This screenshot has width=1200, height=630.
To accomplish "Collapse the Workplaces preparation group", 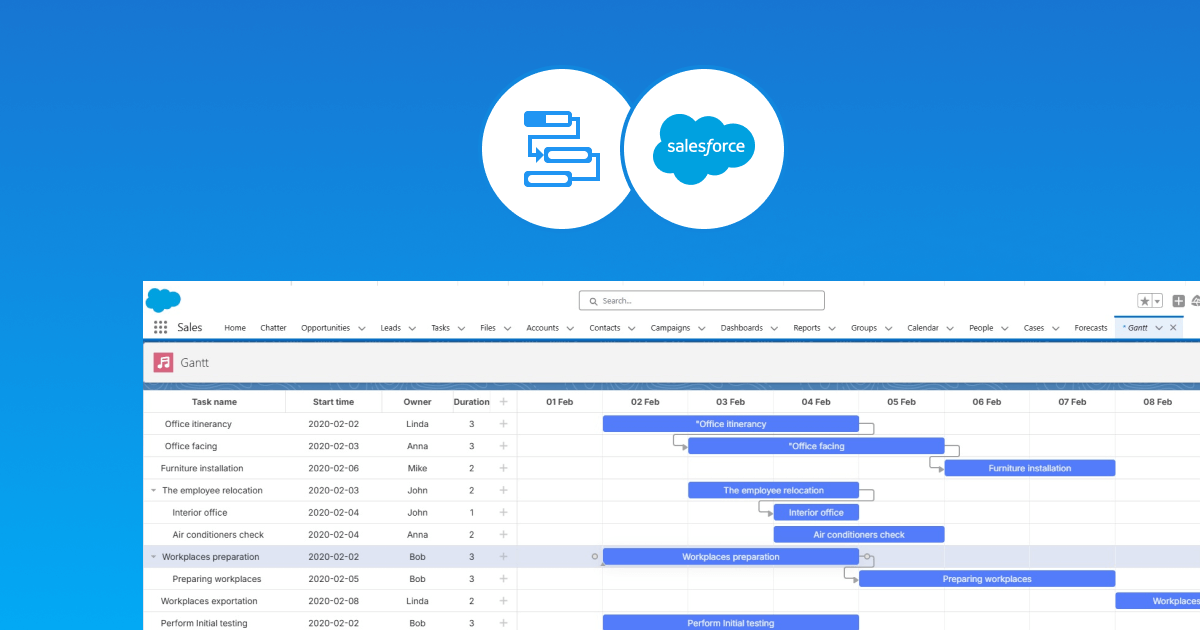I will (x=152, y=557).
